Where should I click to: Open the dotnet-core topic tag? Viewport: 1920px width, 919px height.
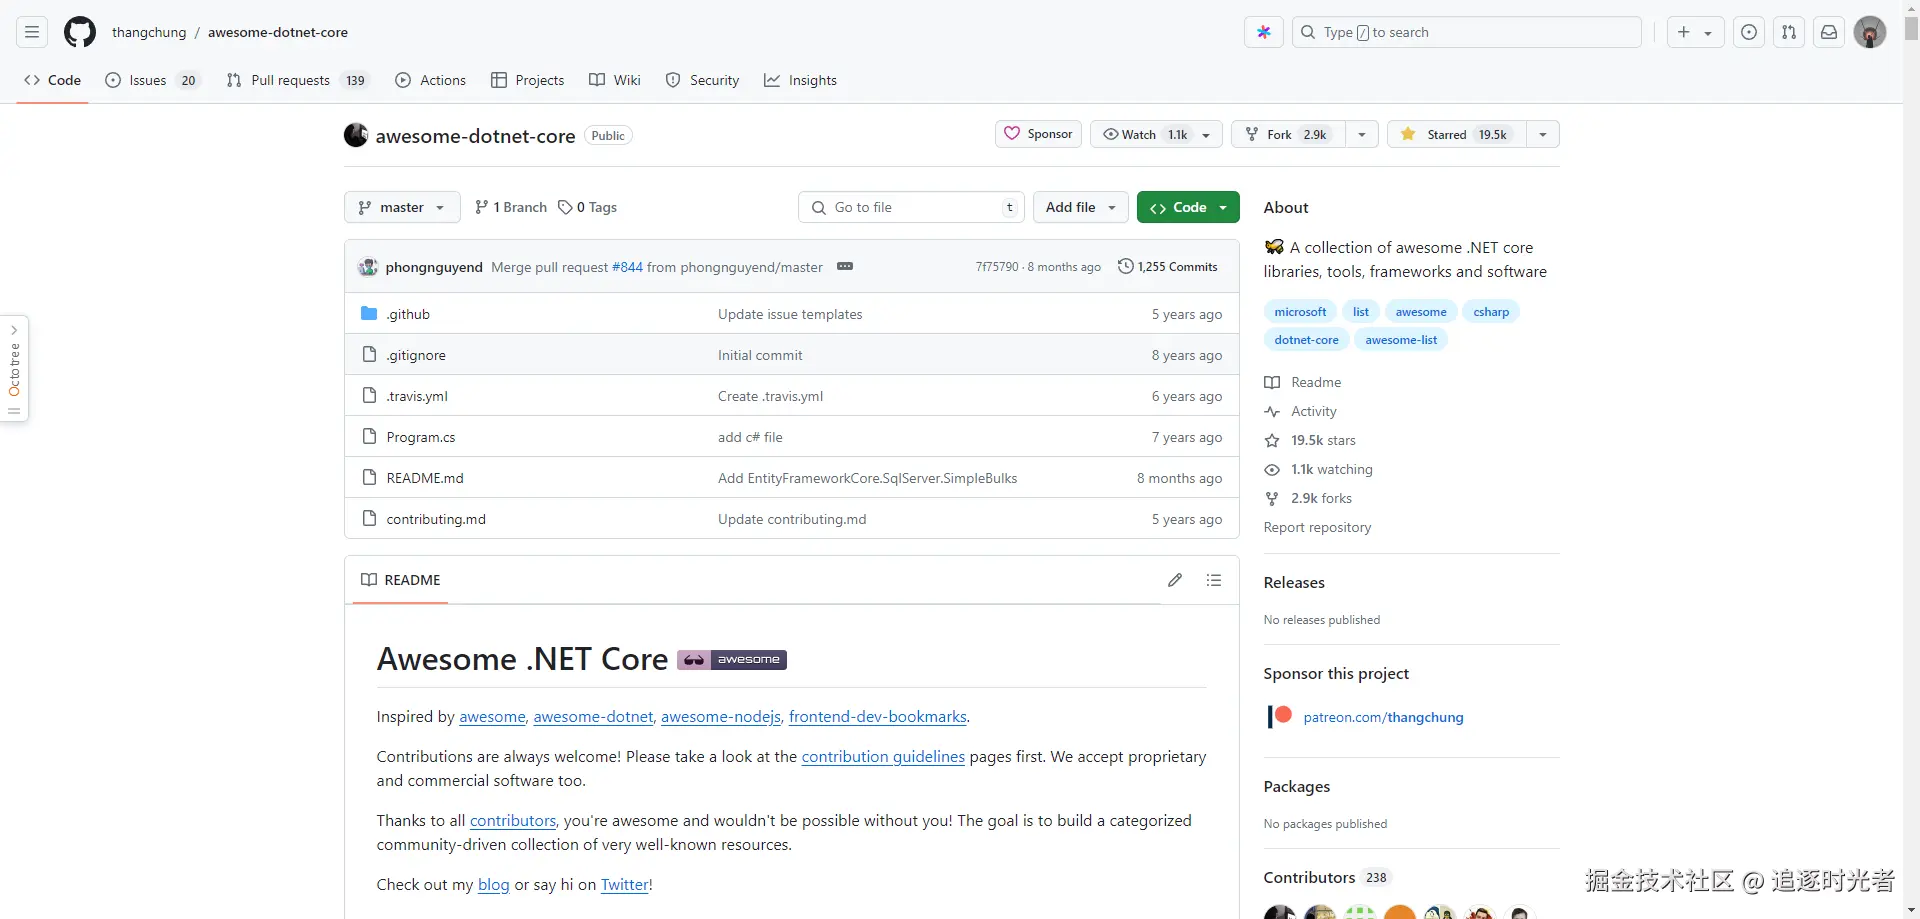(1306, 340)
